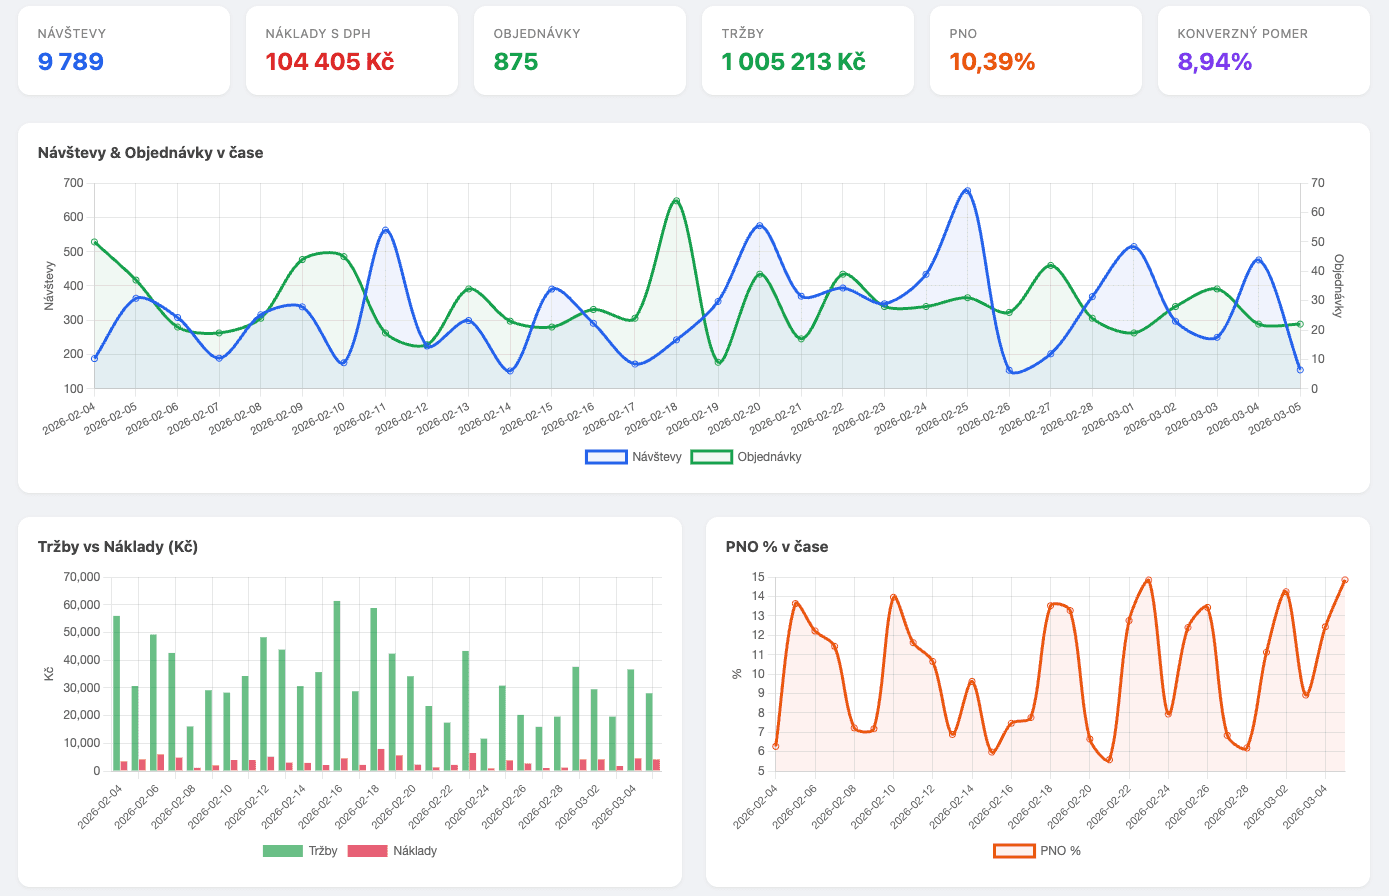This screenshot has height=896, width=1389.
Task: Click the NÁKLADY S DPH card showing 104 405 Kč
Action: 351,50
